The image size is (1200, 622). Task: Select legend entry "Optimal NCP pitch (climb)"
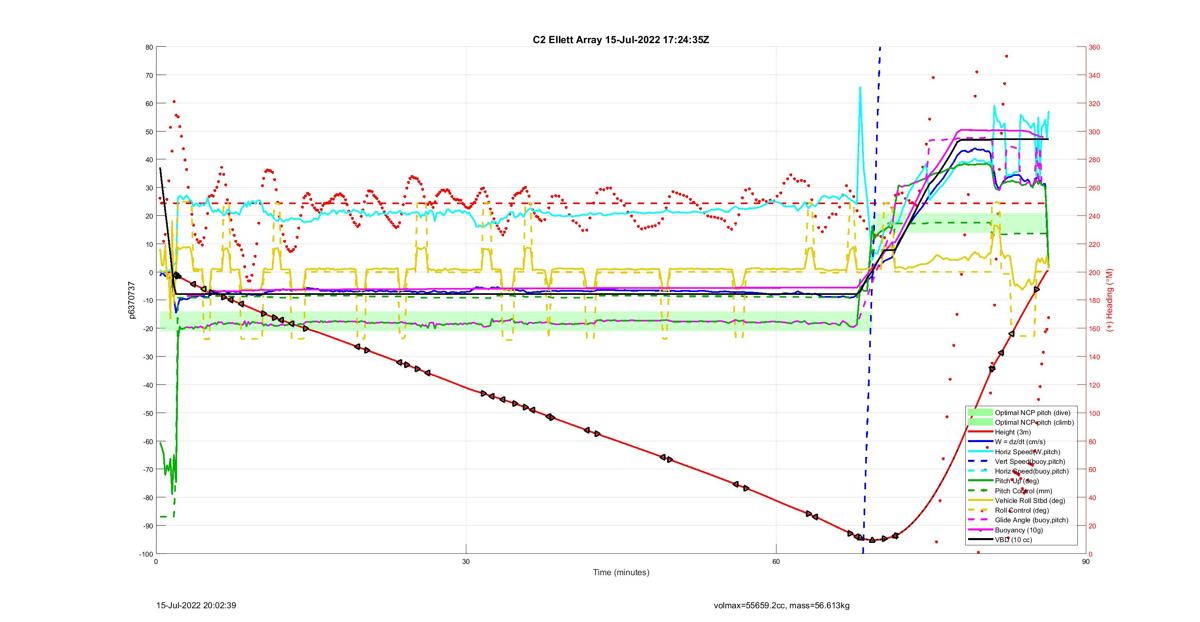click(1035, 422)
